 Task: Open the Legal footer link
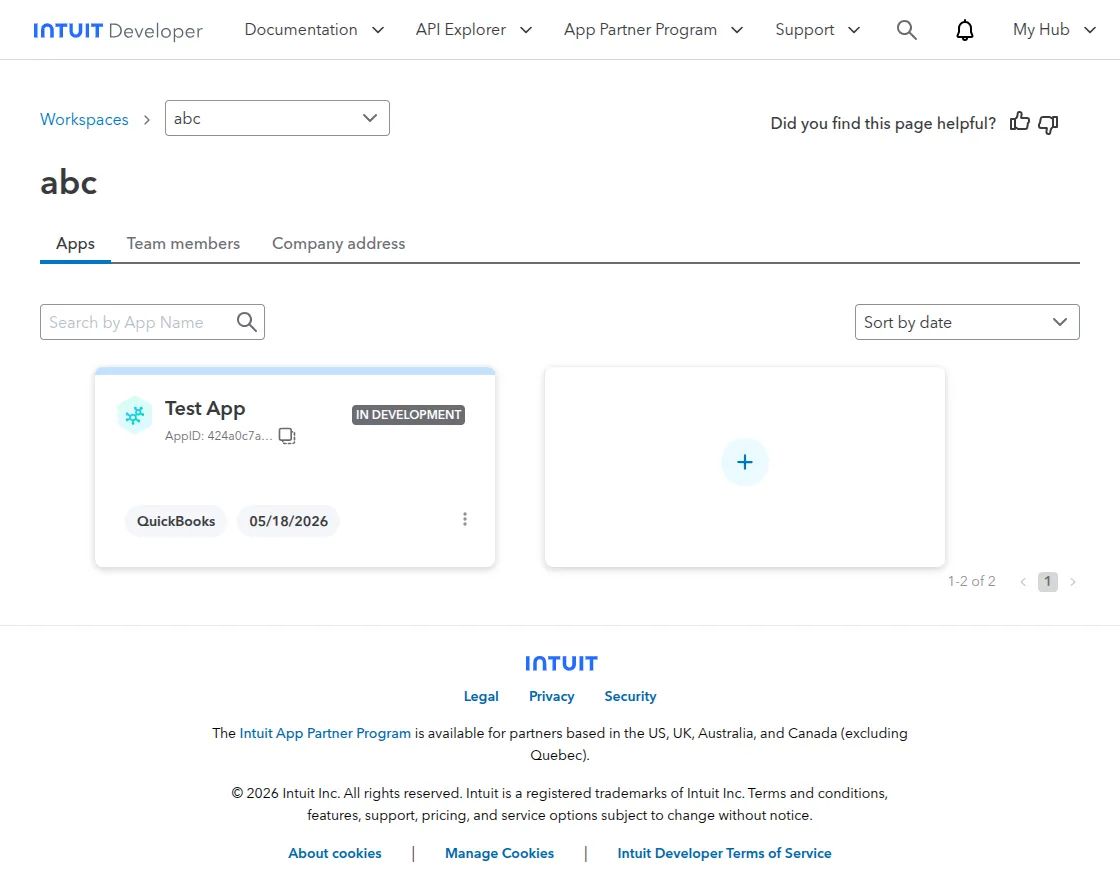point(481,696)
